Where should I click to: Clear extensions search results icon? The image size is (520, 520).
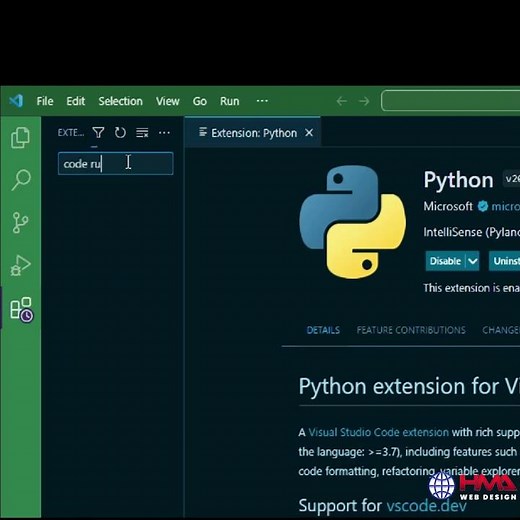click(142, 133)
